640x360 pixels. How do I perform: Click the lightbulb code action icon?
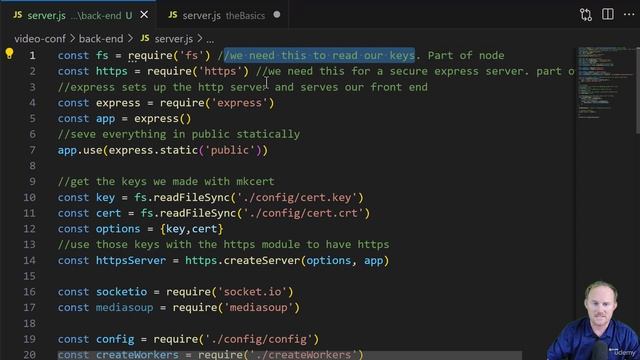(x=9, y=53)
